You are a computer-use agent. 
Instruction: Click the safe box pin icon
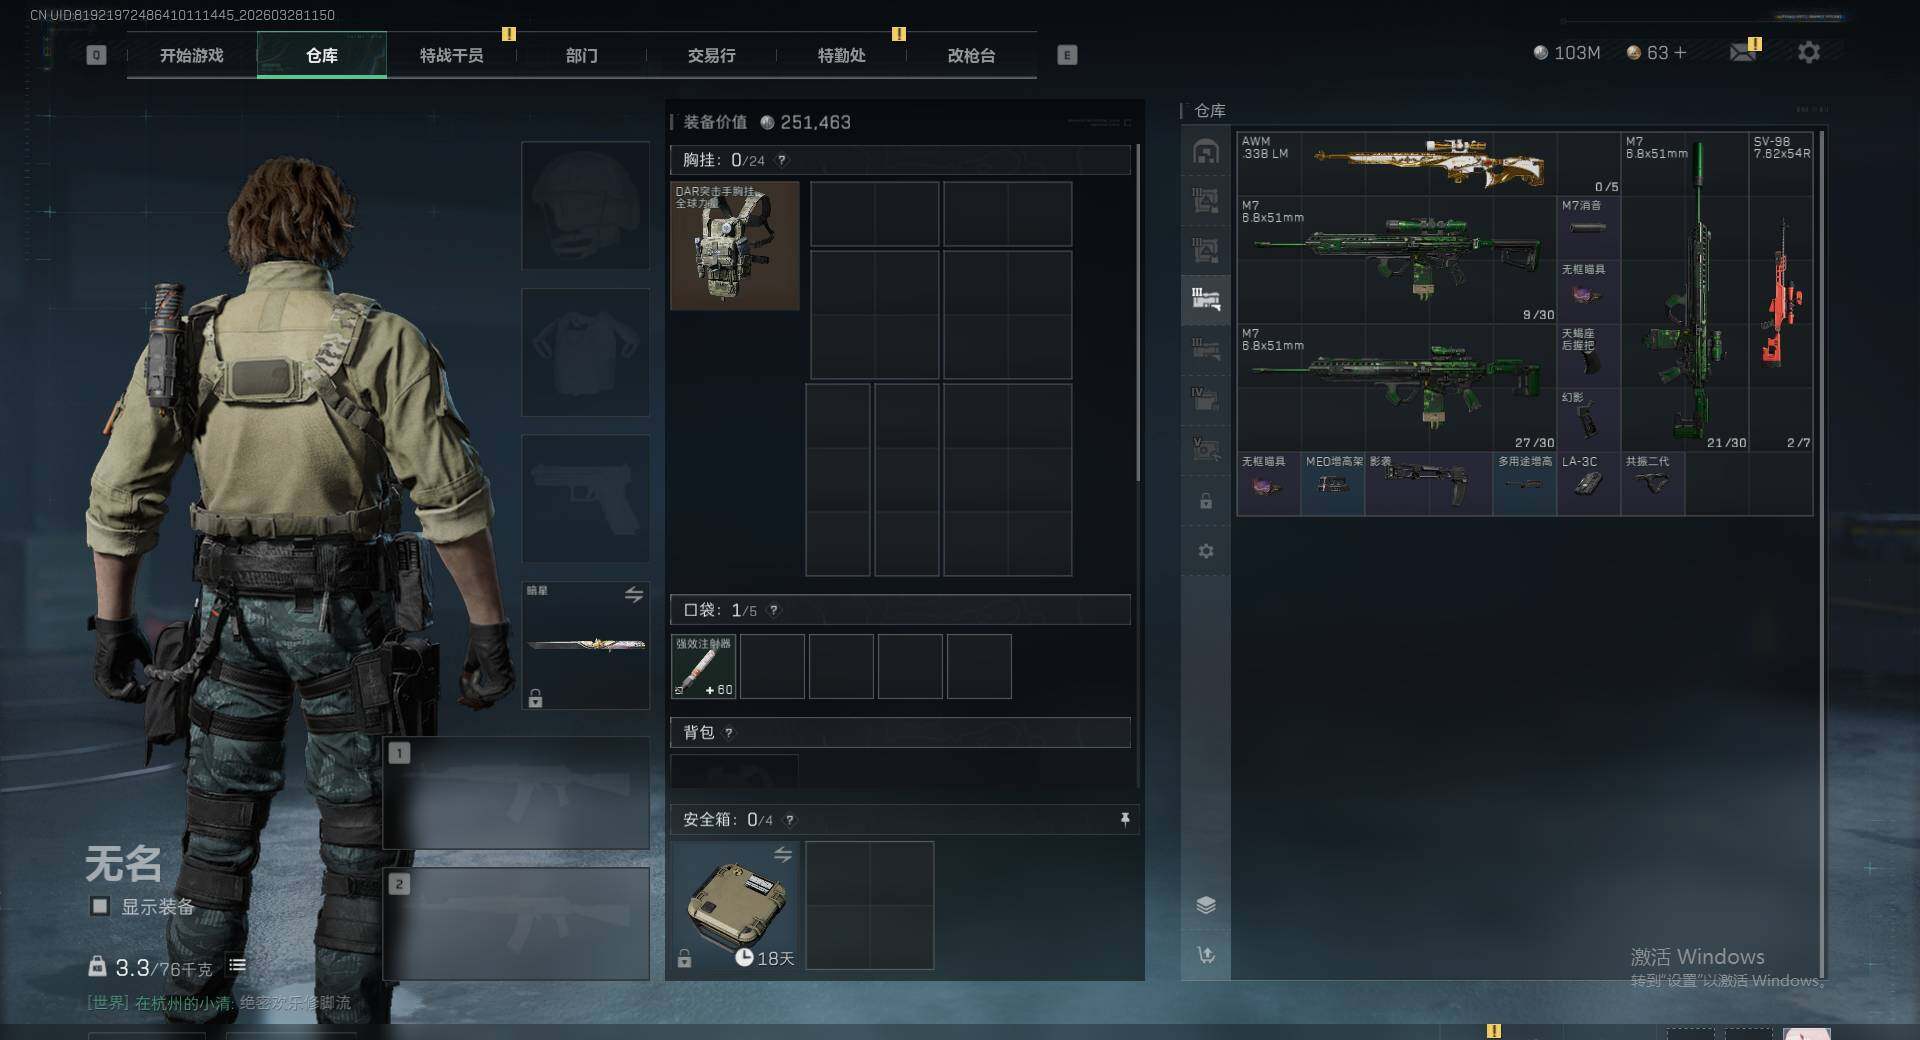click(1125, 820)
